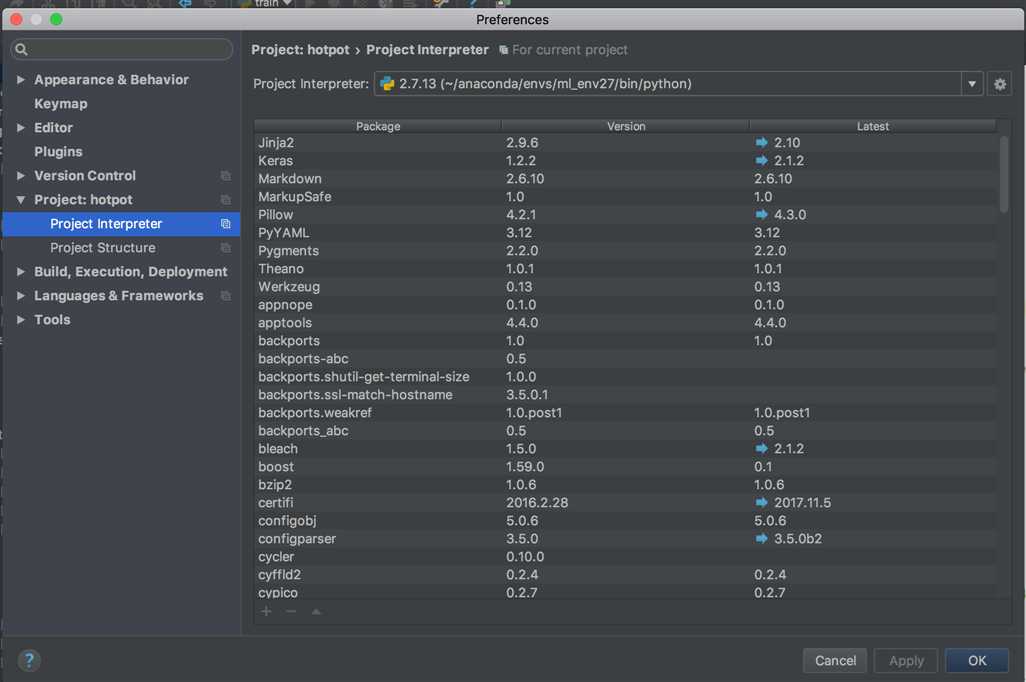The width and height of the screenshot is (1026, 682).
Task: Click the Python logo in interpreter field
Action: click(387, 84)
